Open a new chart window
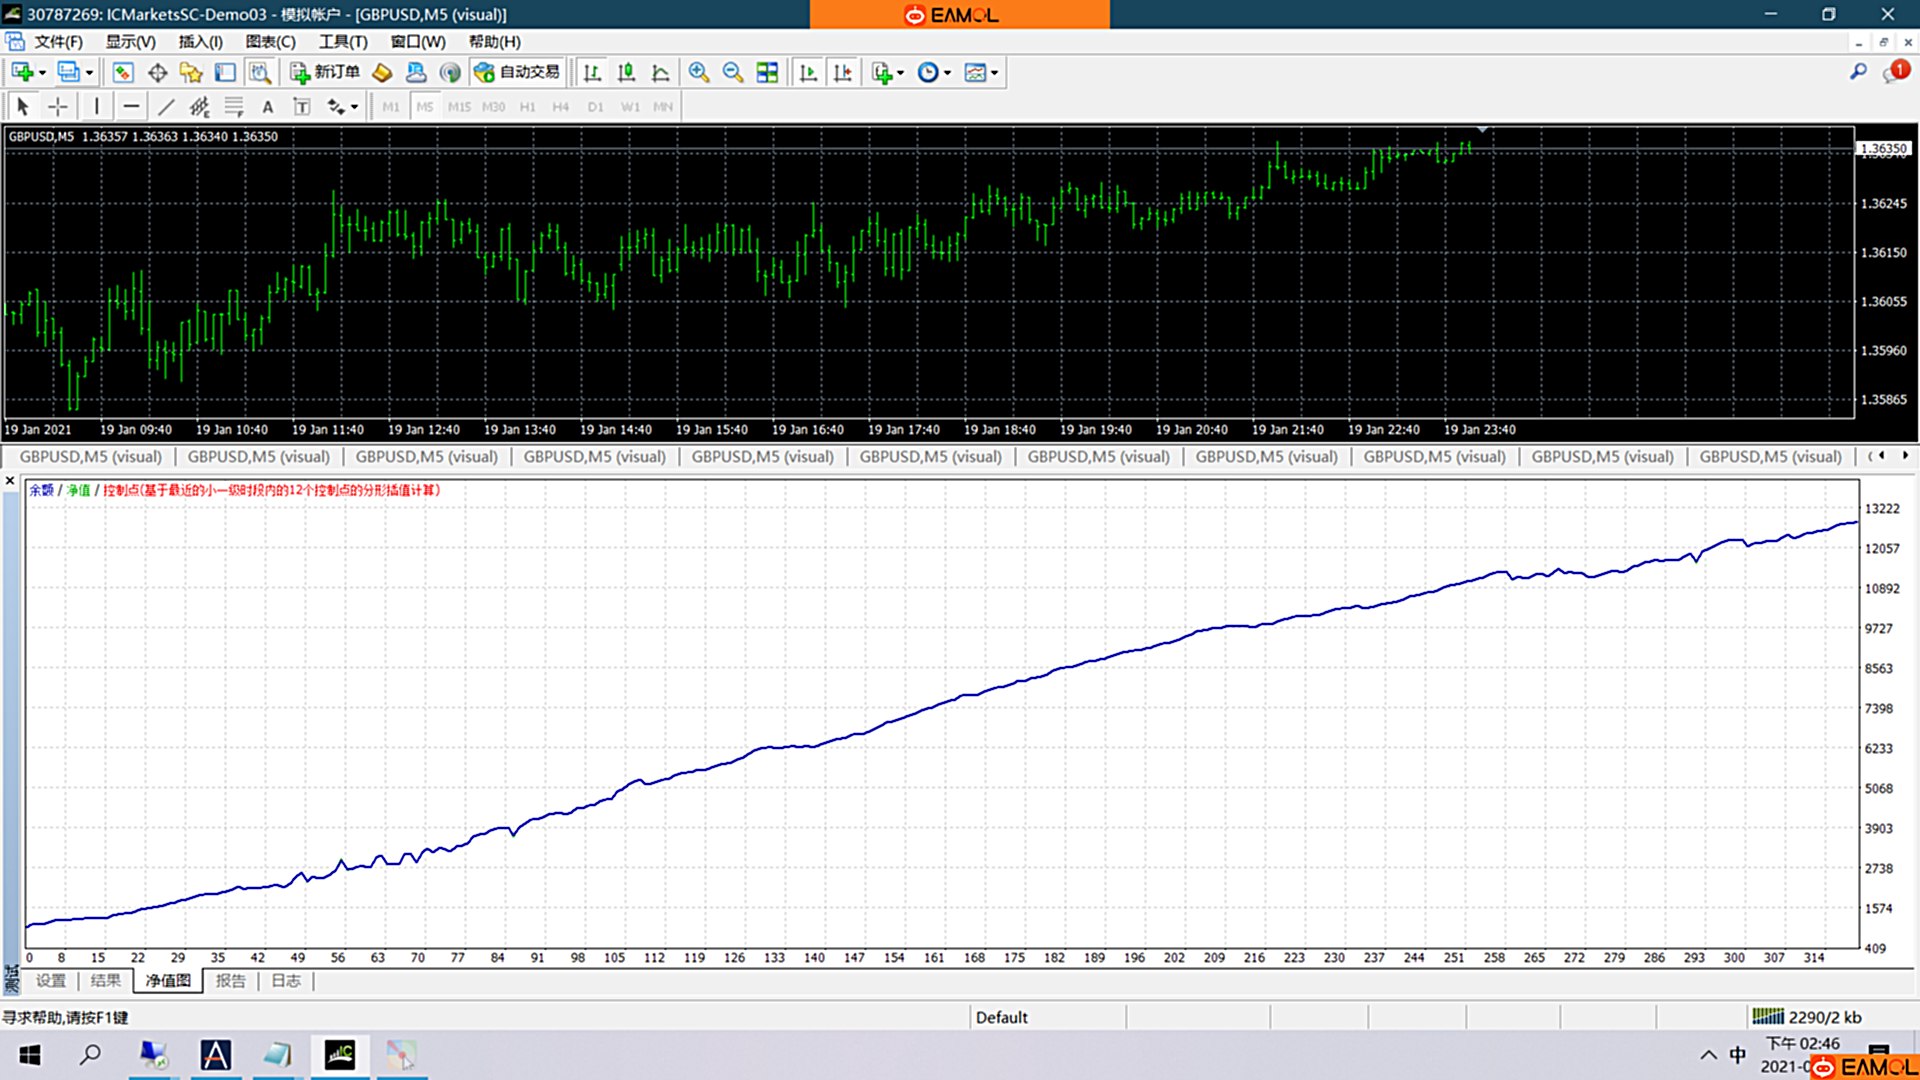The height and width of the screenshot is (1080, 1920). click(x=21, y=72)
